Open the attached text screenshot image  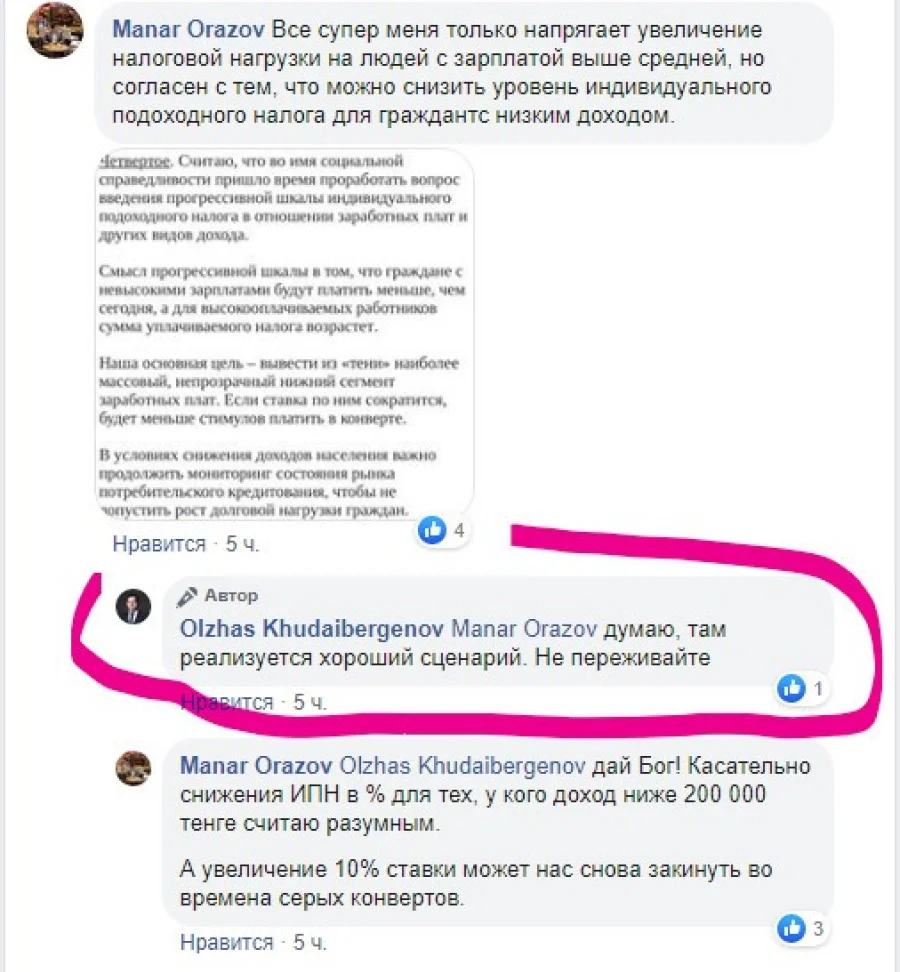point(284,334)
